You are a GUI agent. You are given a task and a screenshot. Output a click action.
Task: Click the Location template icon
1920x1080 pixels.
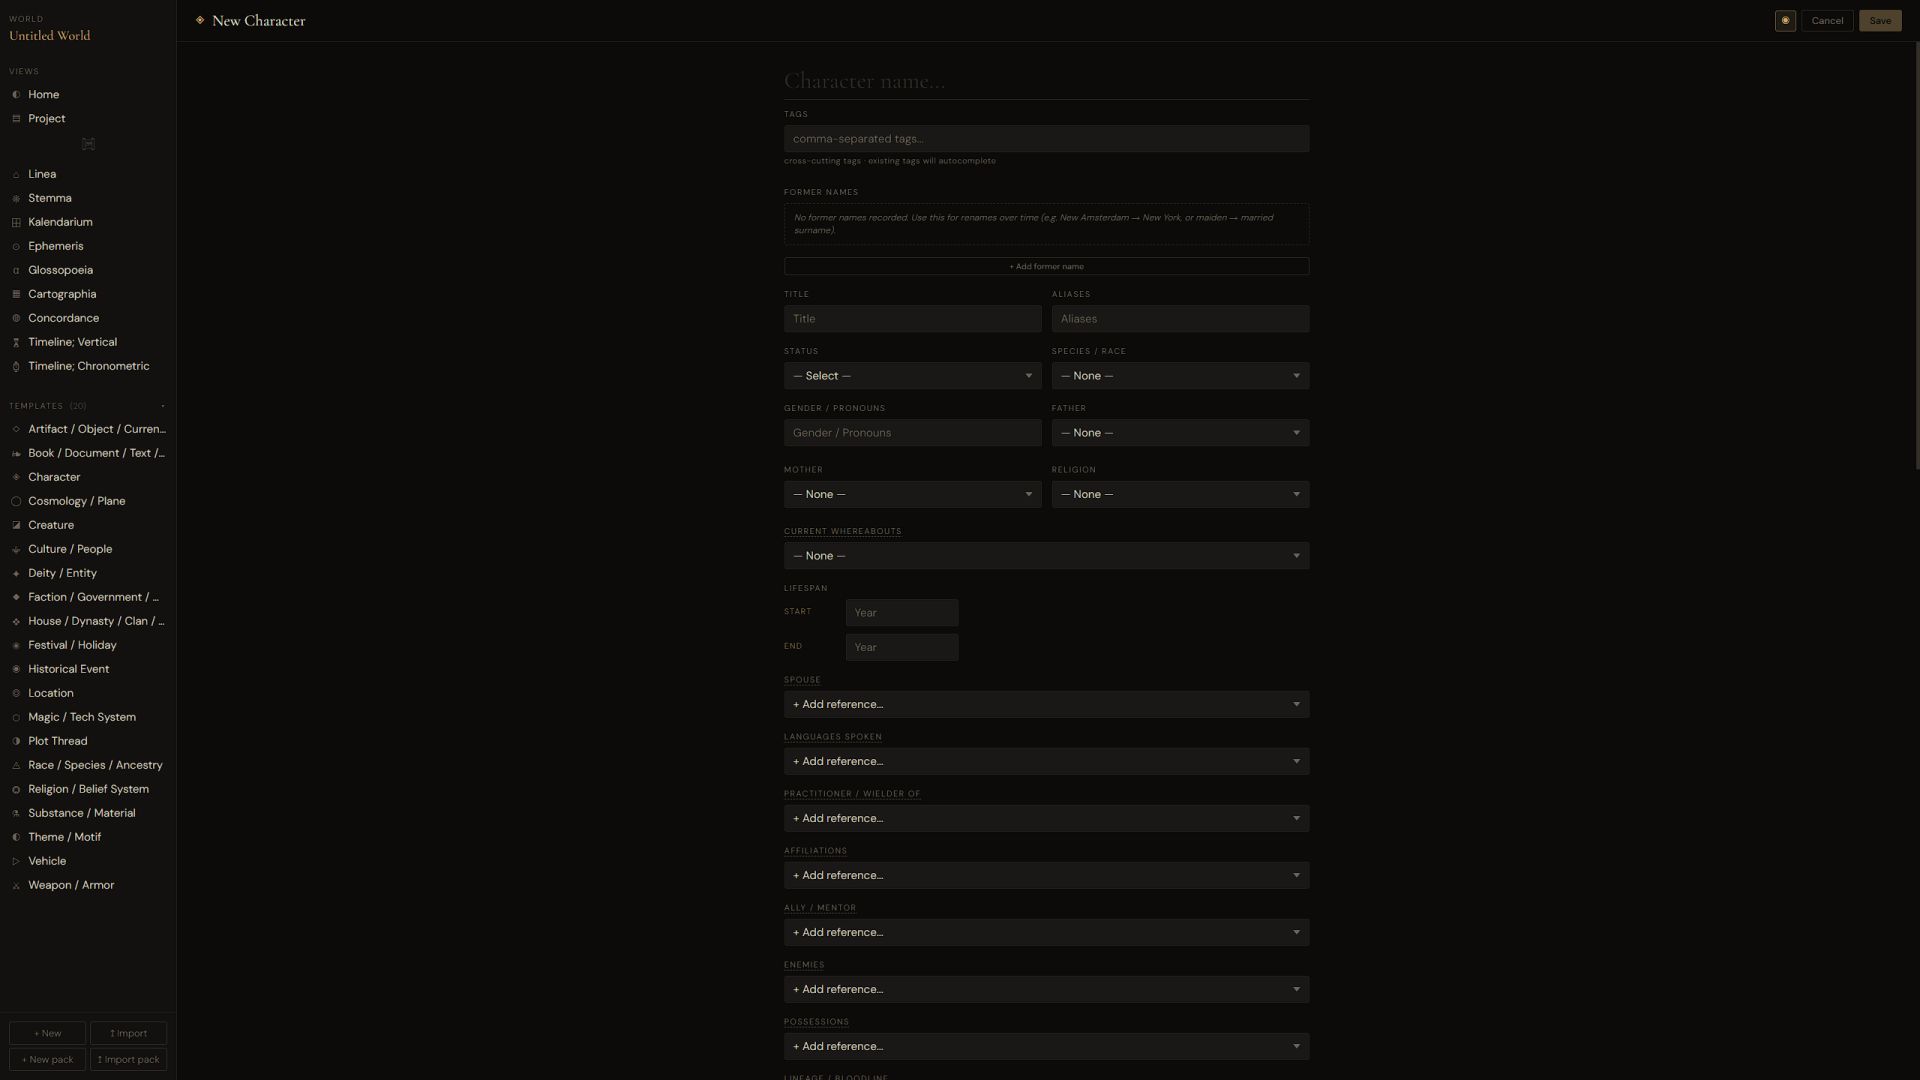(16, 694)
